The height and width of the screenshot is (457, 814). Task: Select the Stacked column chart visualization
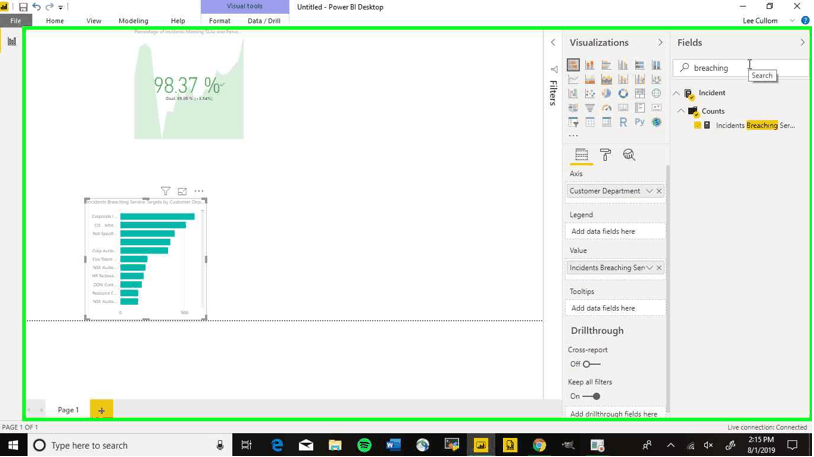[590, 65]
